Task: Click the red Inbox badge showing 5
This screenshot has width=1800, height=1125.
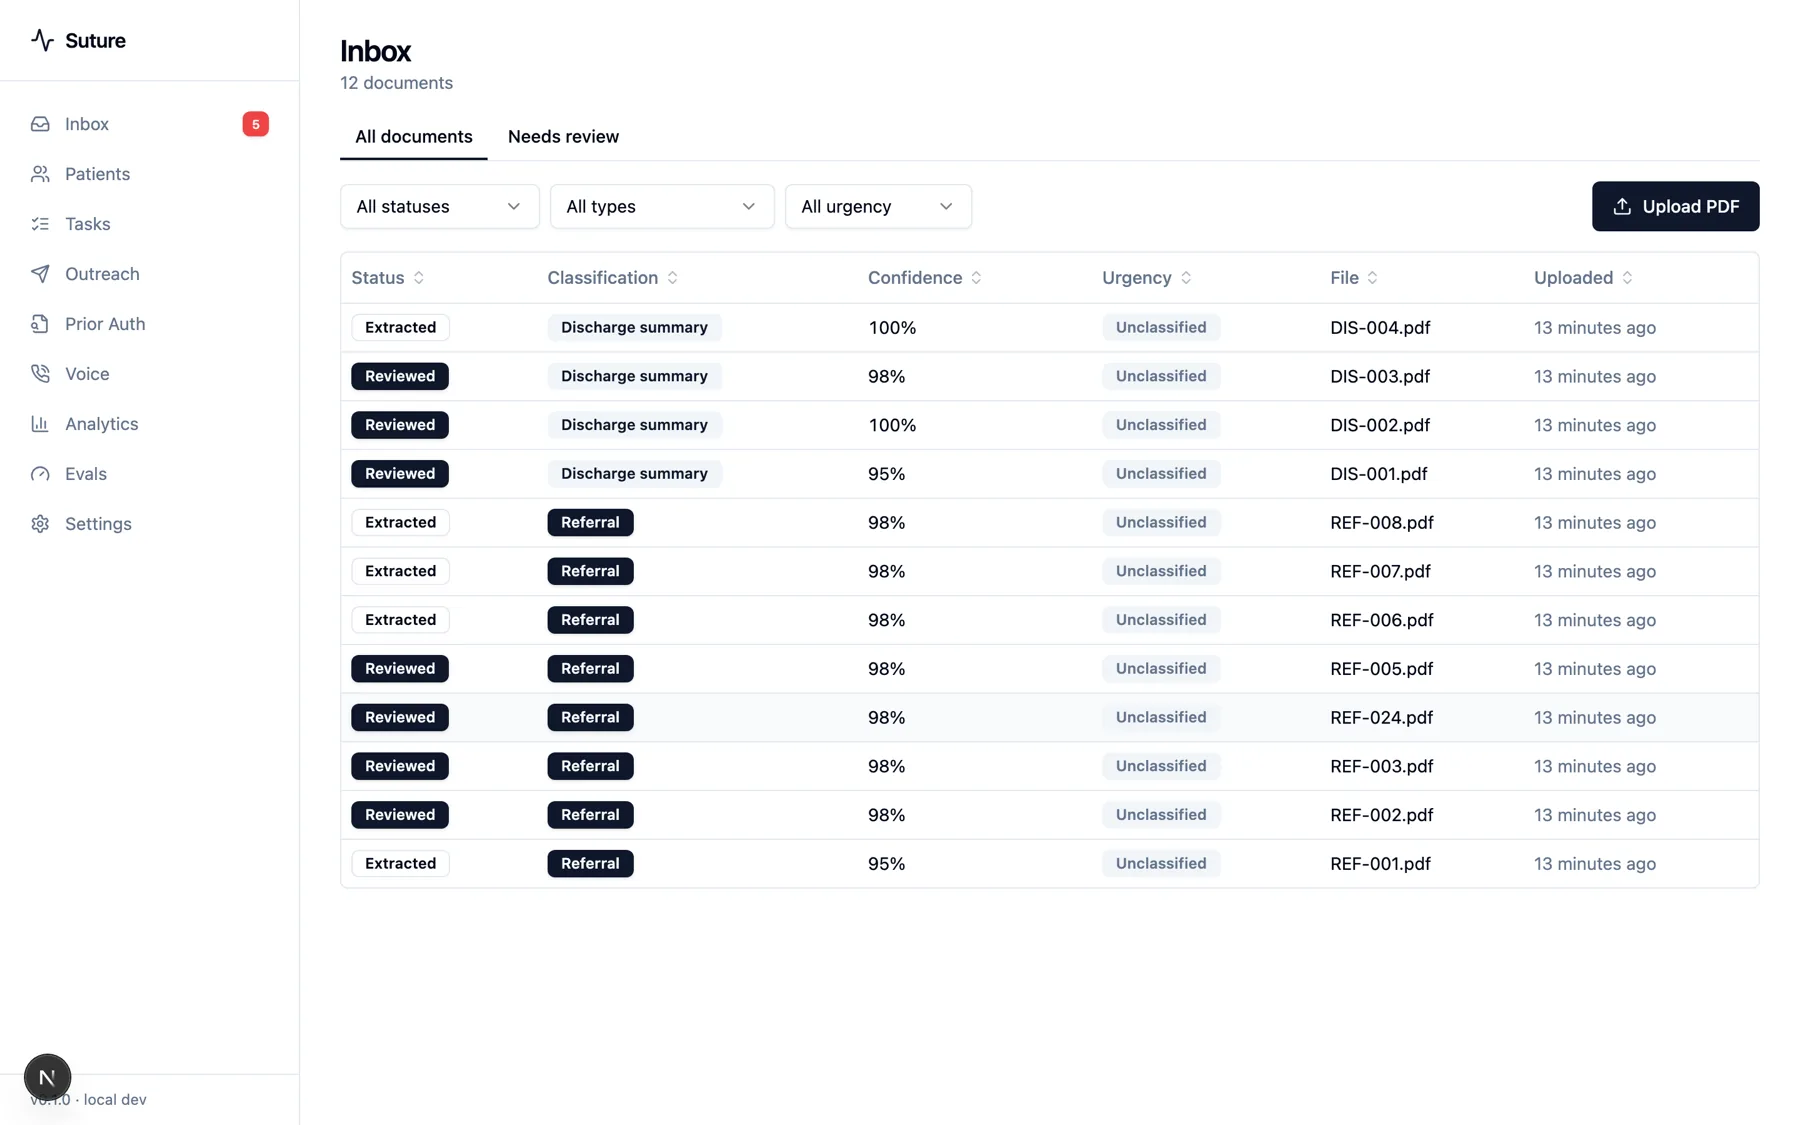Action: tap(255, 124)
